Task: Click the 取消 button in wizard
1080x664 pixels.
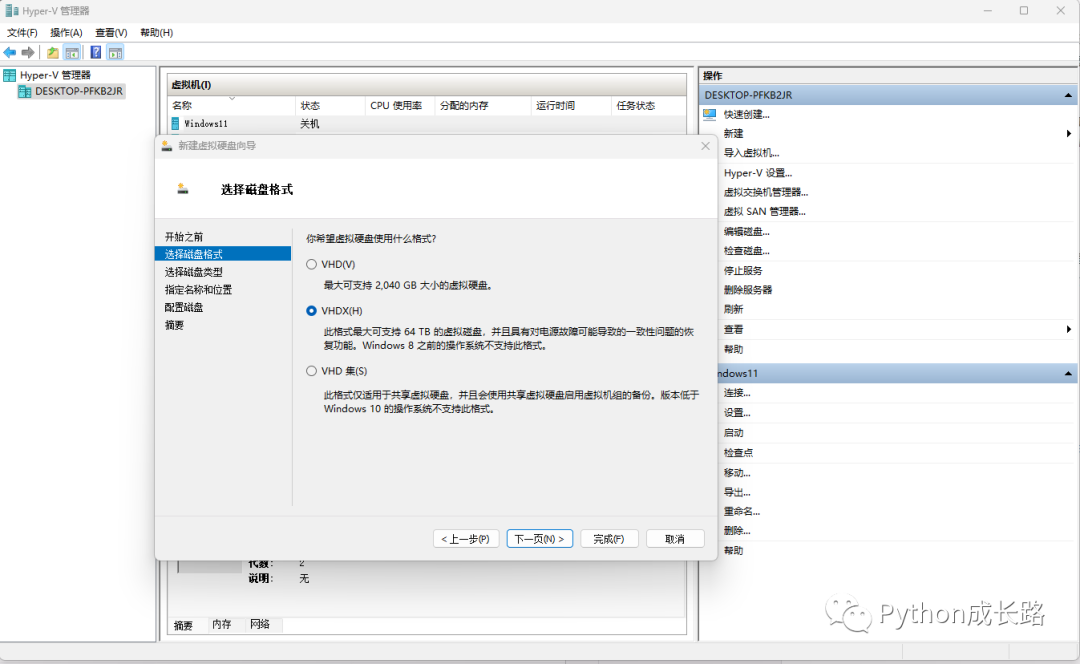Action: 675,539
